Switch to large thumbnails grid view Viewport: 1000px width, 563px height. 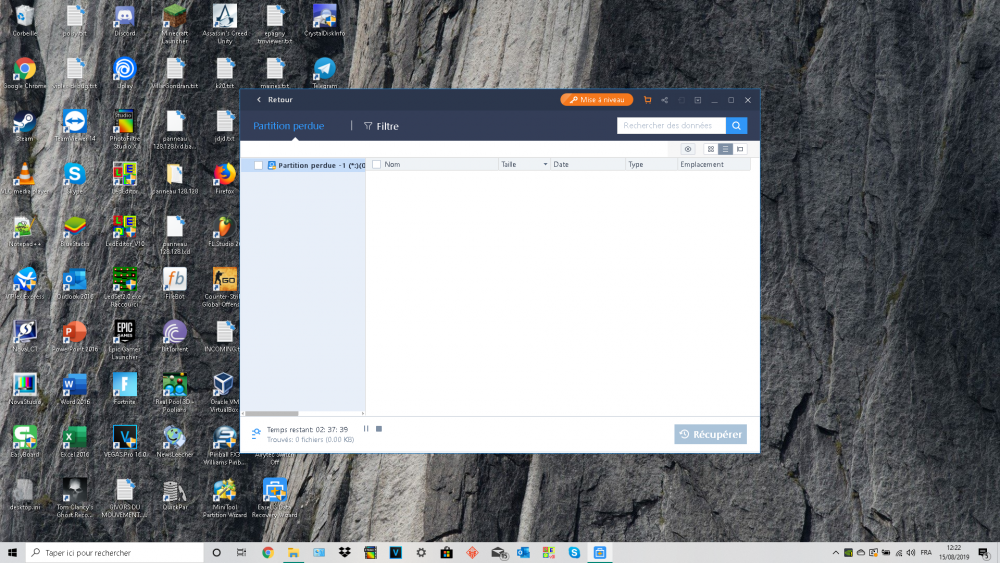click(711, 149)
